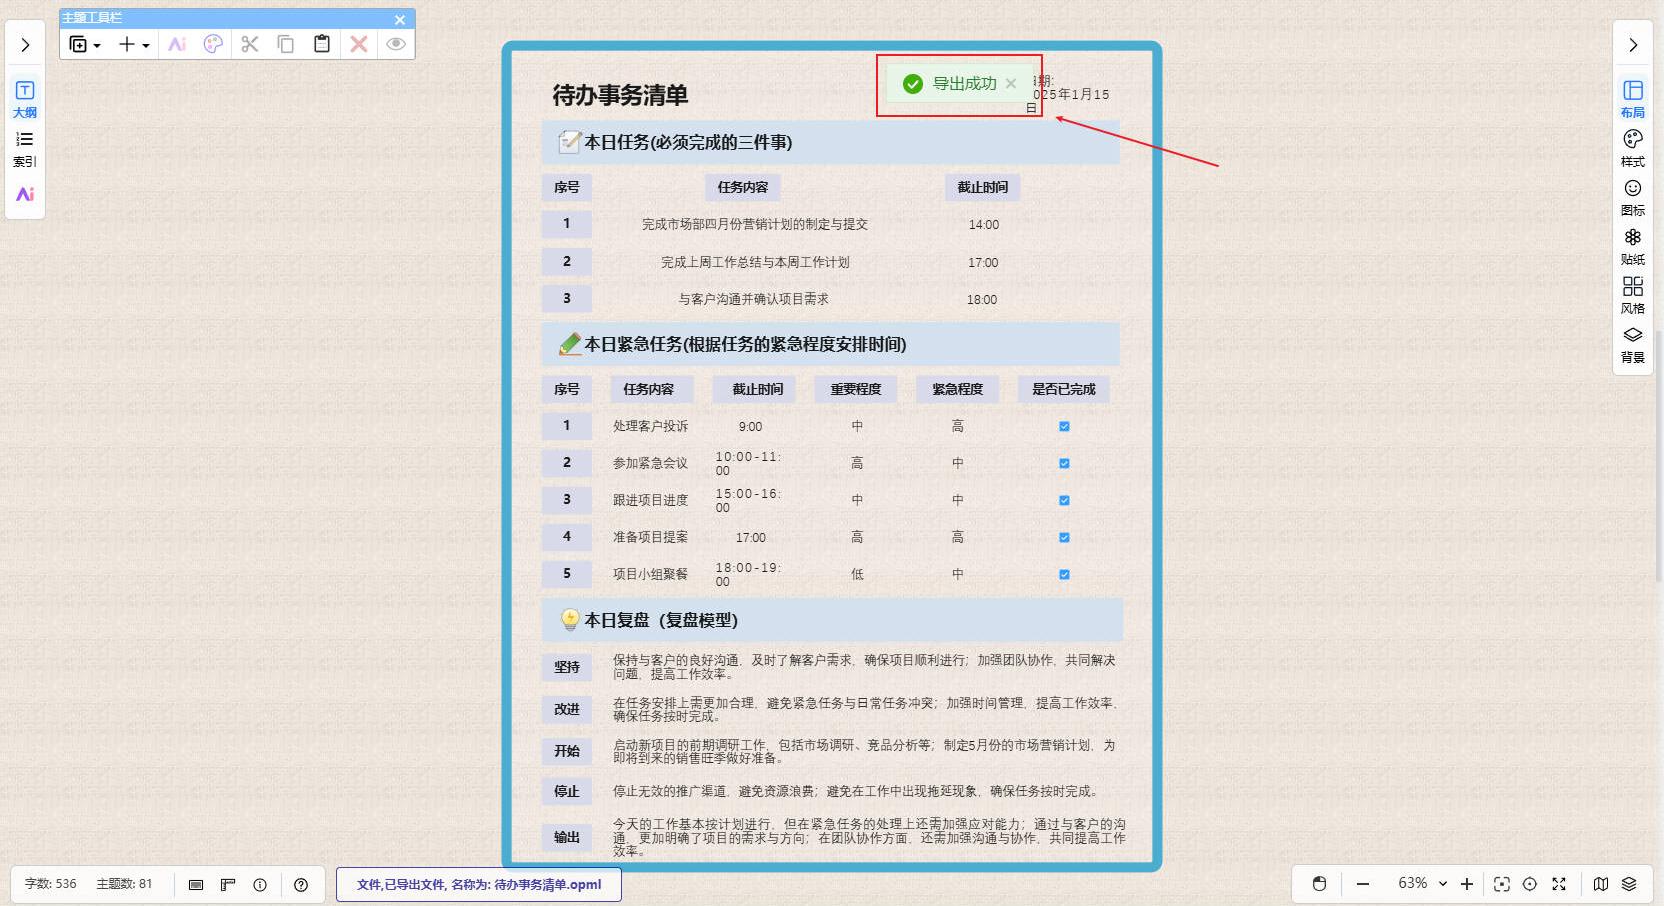Viewport: 1664px width, 906px height.
Task: Click the exported file 待办事务清单.opml message
Action: point(478,885)
